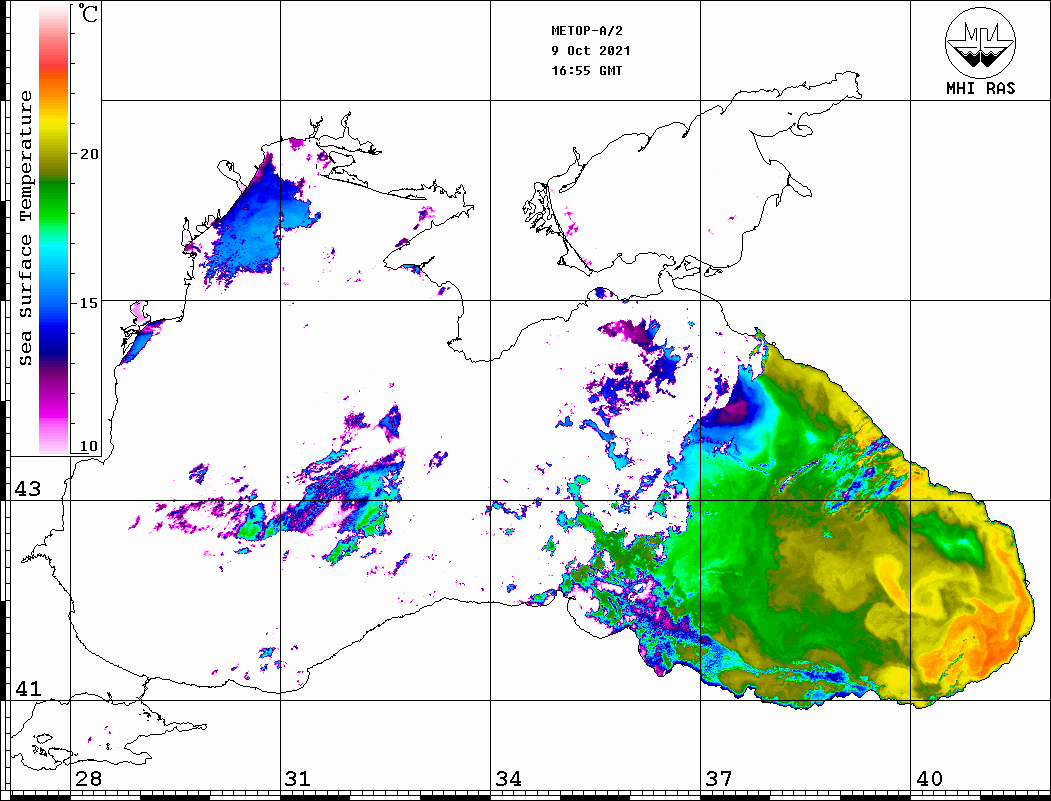The height and width of the screenshot is (801, 1051).
Task: Click the 'MHI RAS' caption text
Action: tap(981, 88)
